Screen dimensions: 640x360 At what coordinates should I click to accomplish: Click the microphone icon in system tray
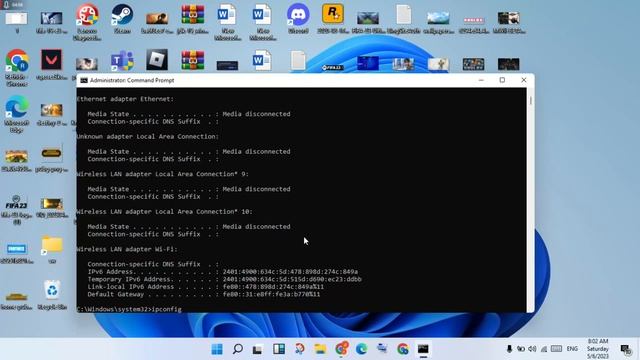(x=509, y=349)
